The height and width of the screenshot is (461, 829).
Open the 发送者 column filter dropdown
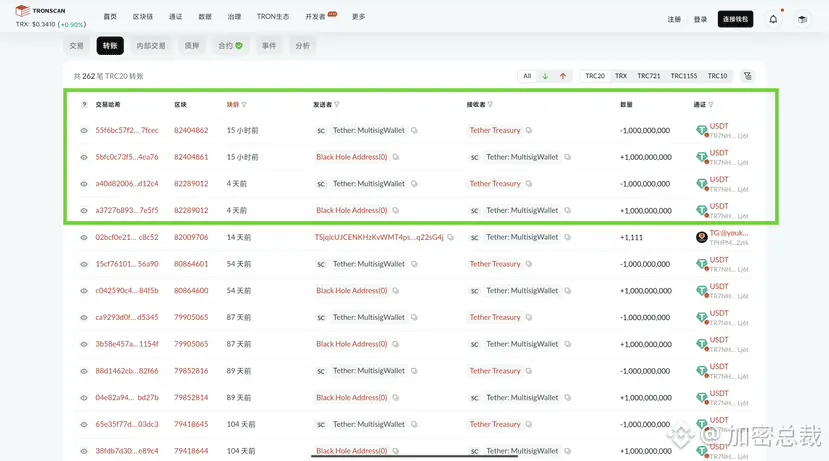(337, 105)
